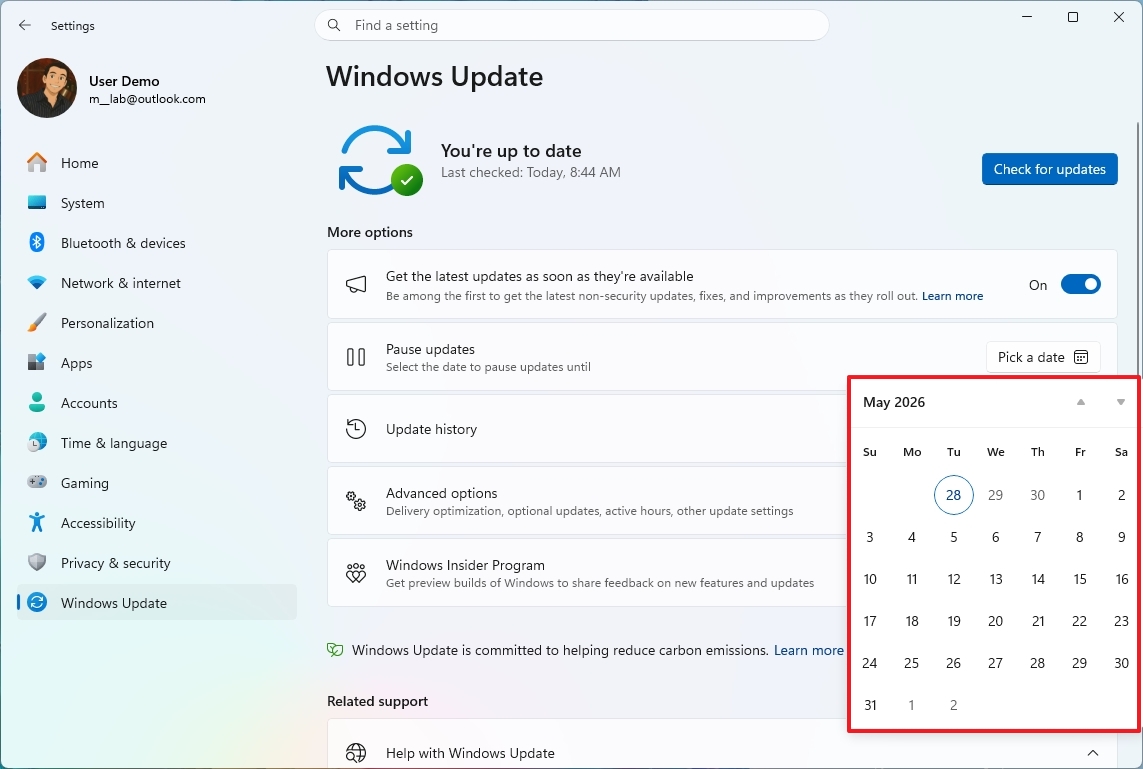Collapse the Help with Windows Update section
The image size is (1143, 769).
[x=1091, y=752]
